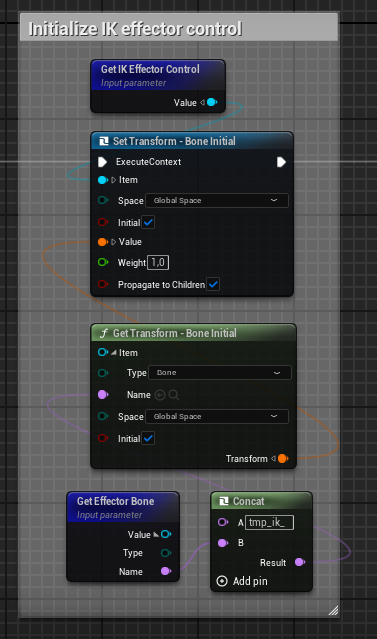Screen dimensions: 377x639
Task: Click the search magnifier icon beside Name
Action: 174,394
